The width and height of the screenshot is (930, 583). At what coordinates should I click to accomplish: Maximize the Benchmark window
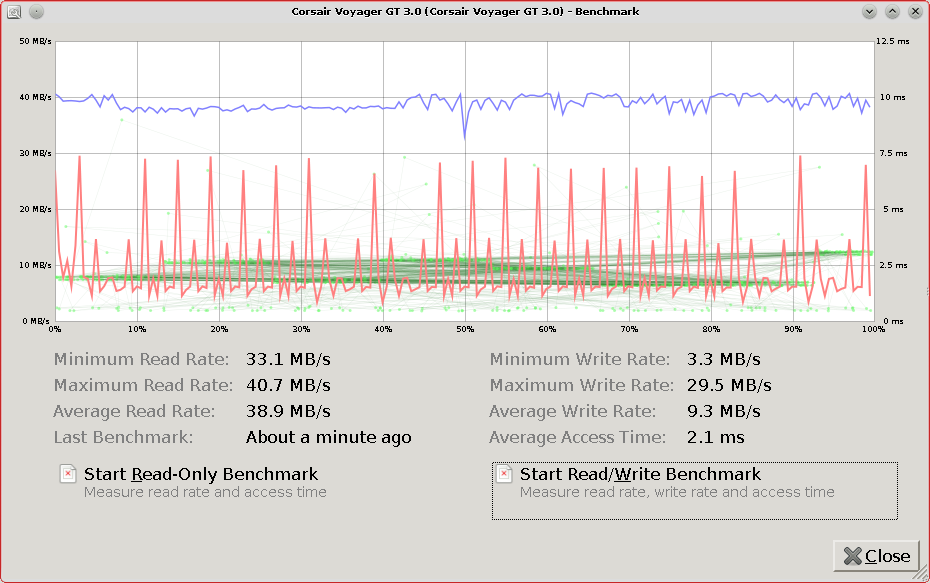pos(892,11)
